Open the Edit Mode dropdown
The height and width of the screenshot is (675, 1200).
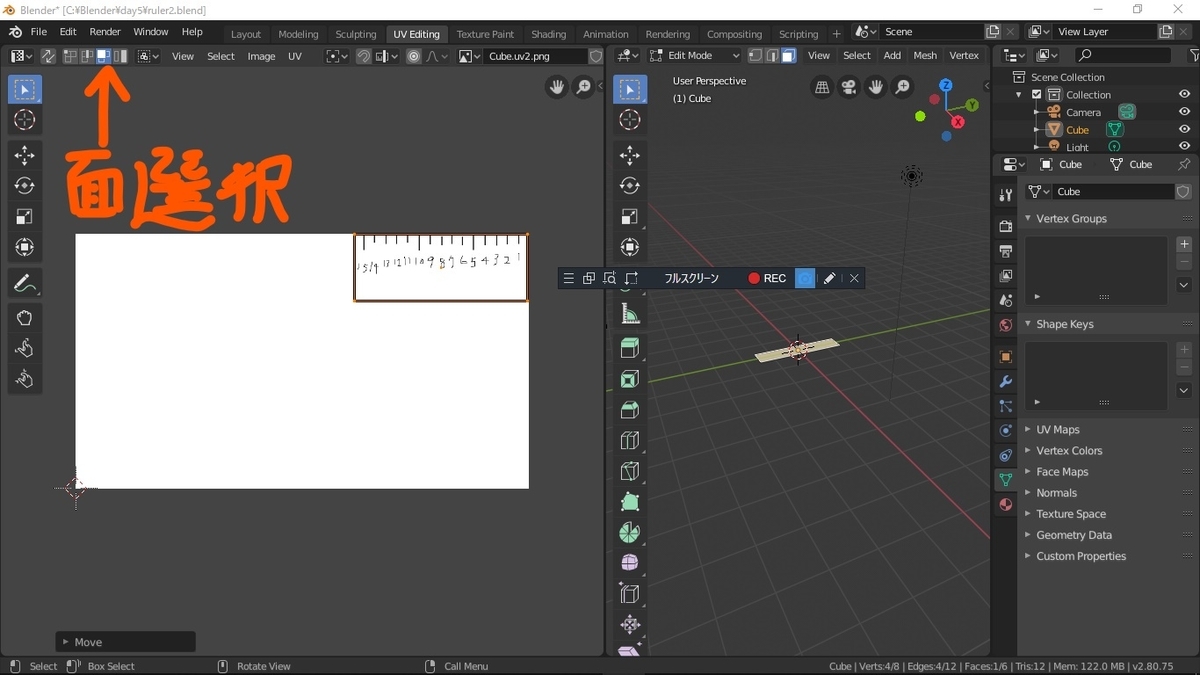pos(695,56)
